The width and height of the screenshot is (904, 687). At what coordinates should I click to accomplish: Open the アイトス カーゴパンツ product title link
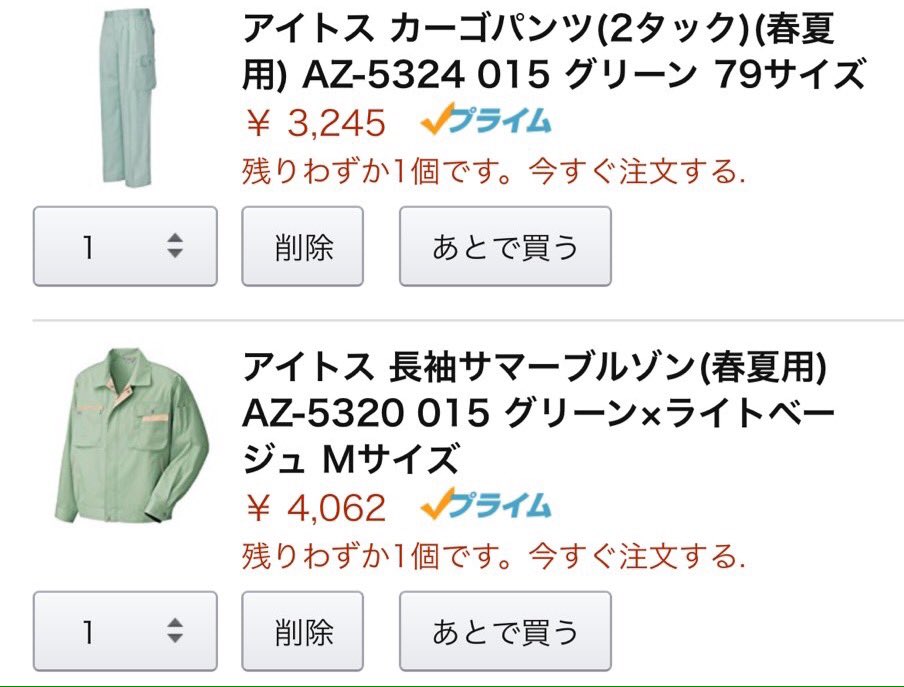tap(553, 52)
